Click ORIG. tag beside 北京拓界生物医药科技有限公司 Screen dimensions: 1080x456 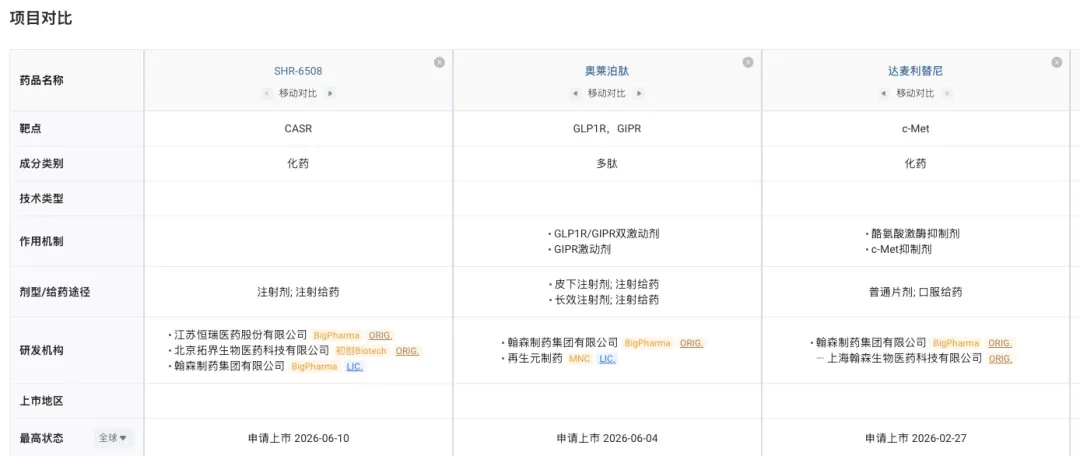[x=408, y=351]
